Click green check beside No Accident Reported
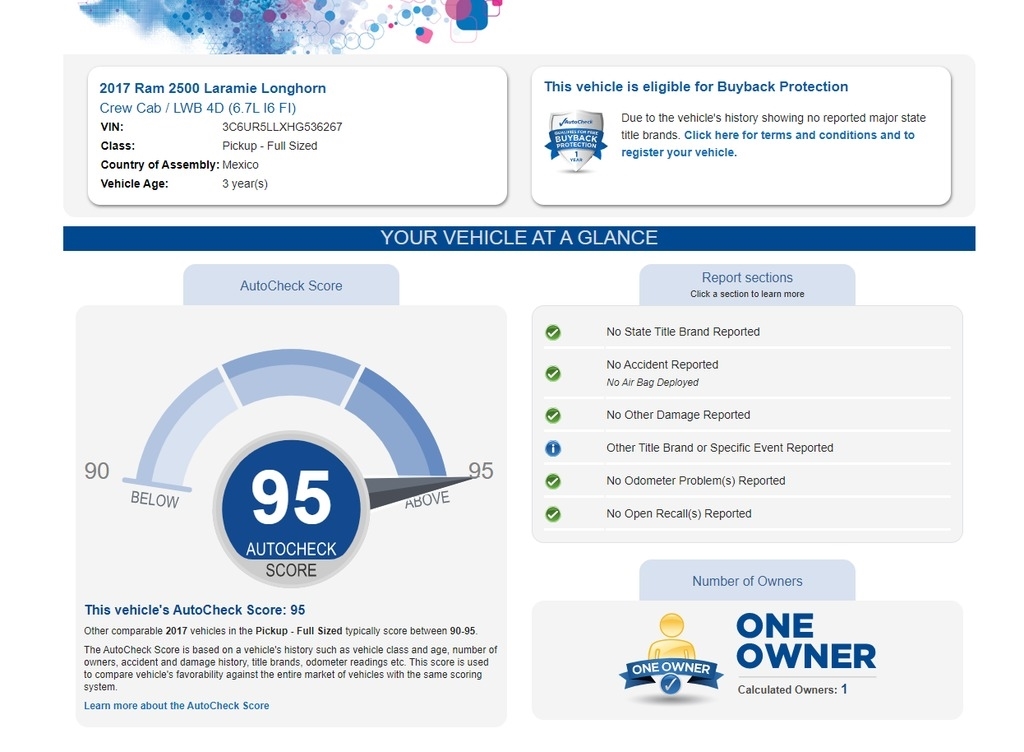This screenshot has width=1024, height=752. tap(553, 373)
